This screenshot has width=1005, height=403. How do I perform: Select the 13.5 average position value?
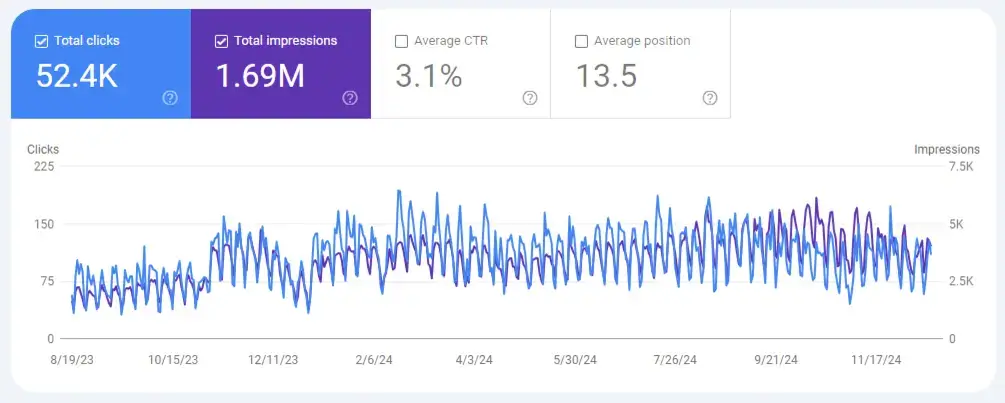tap(606, 76)
